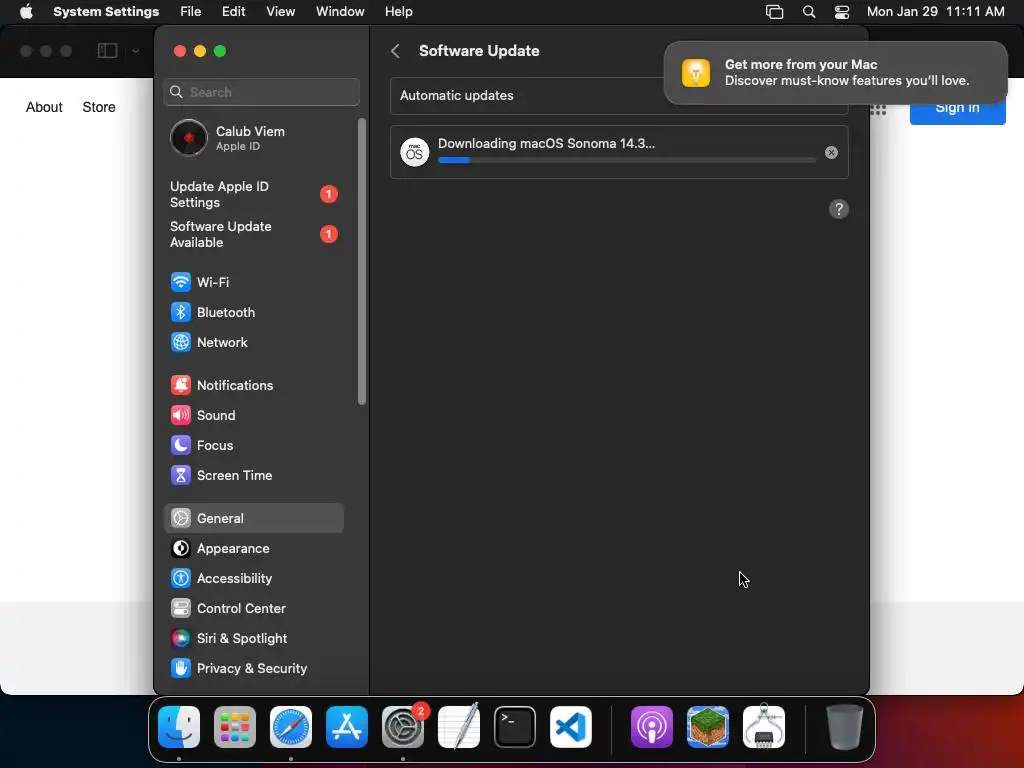Open Launchpad from the Dock
The height and width of the screenshot is (768, 1024).
[235, 727]
